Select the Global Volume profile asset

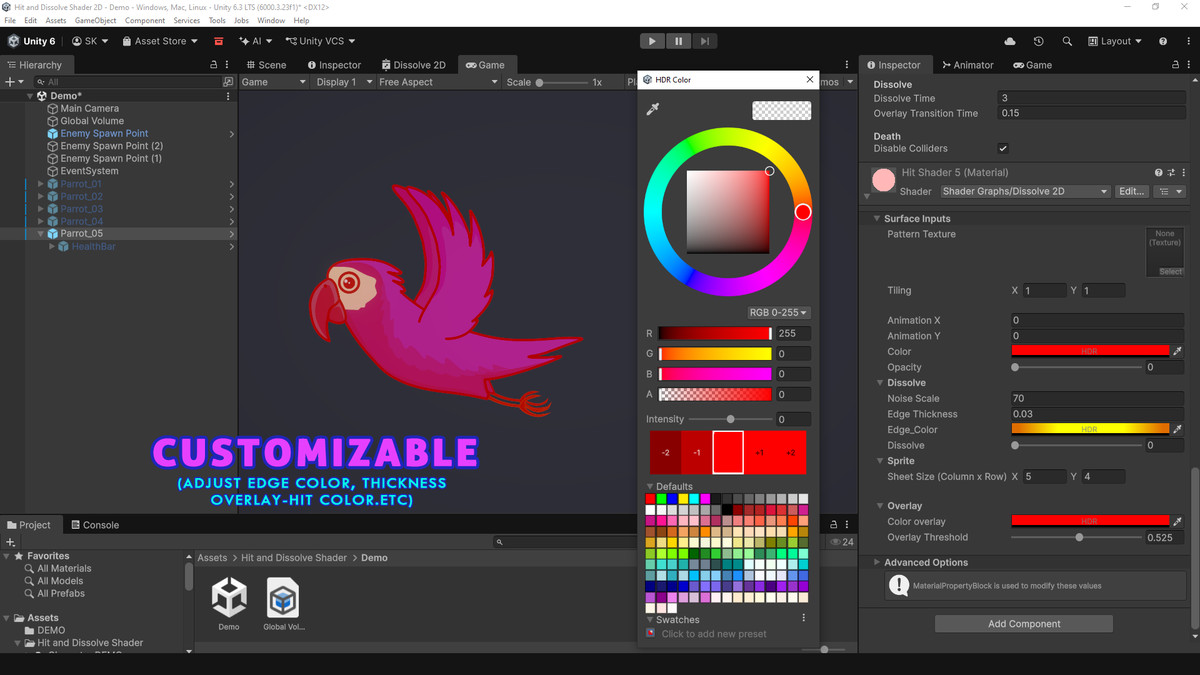(x=284, y=603)
